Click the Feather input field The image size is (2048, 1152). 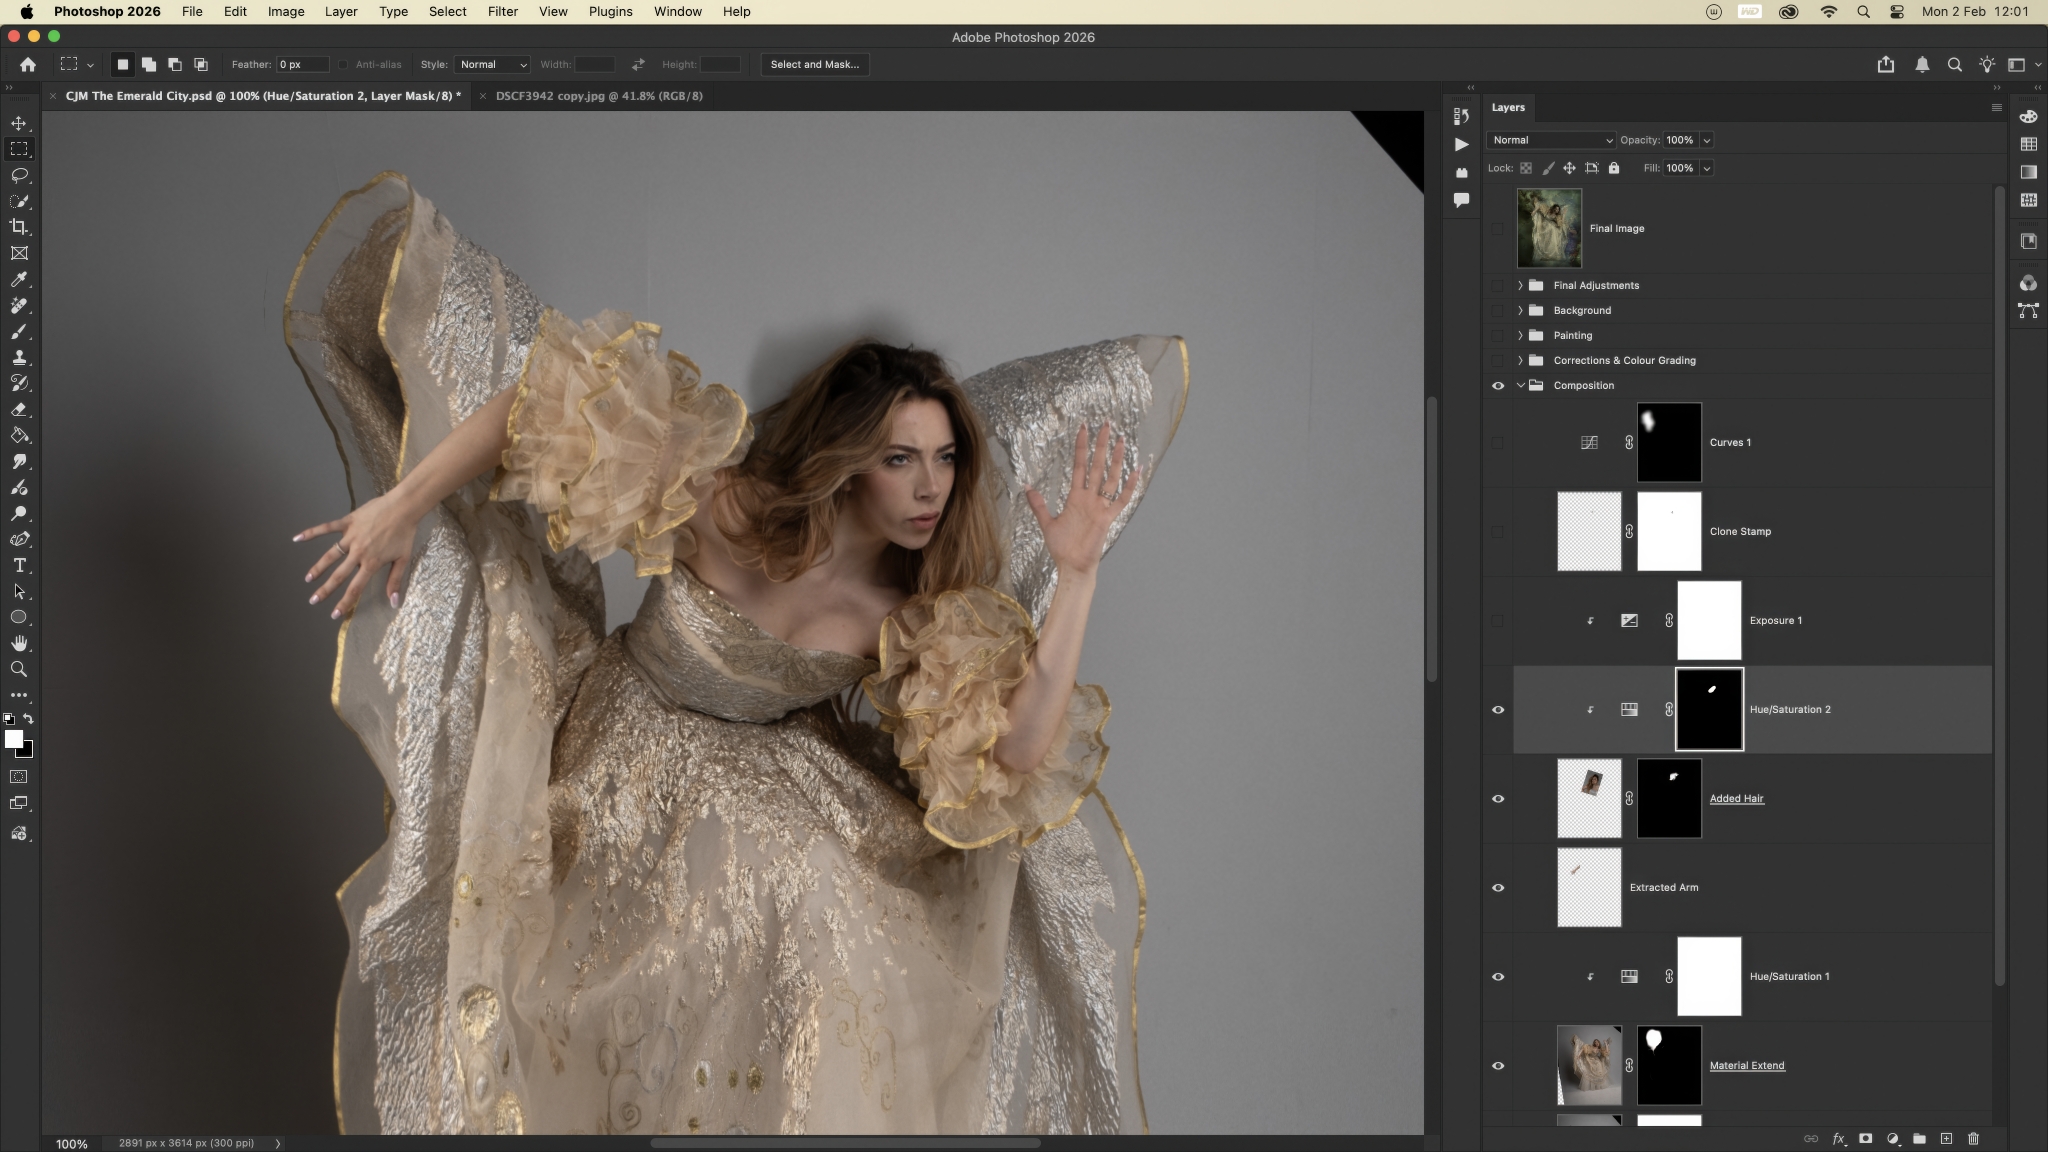[301, 64]
